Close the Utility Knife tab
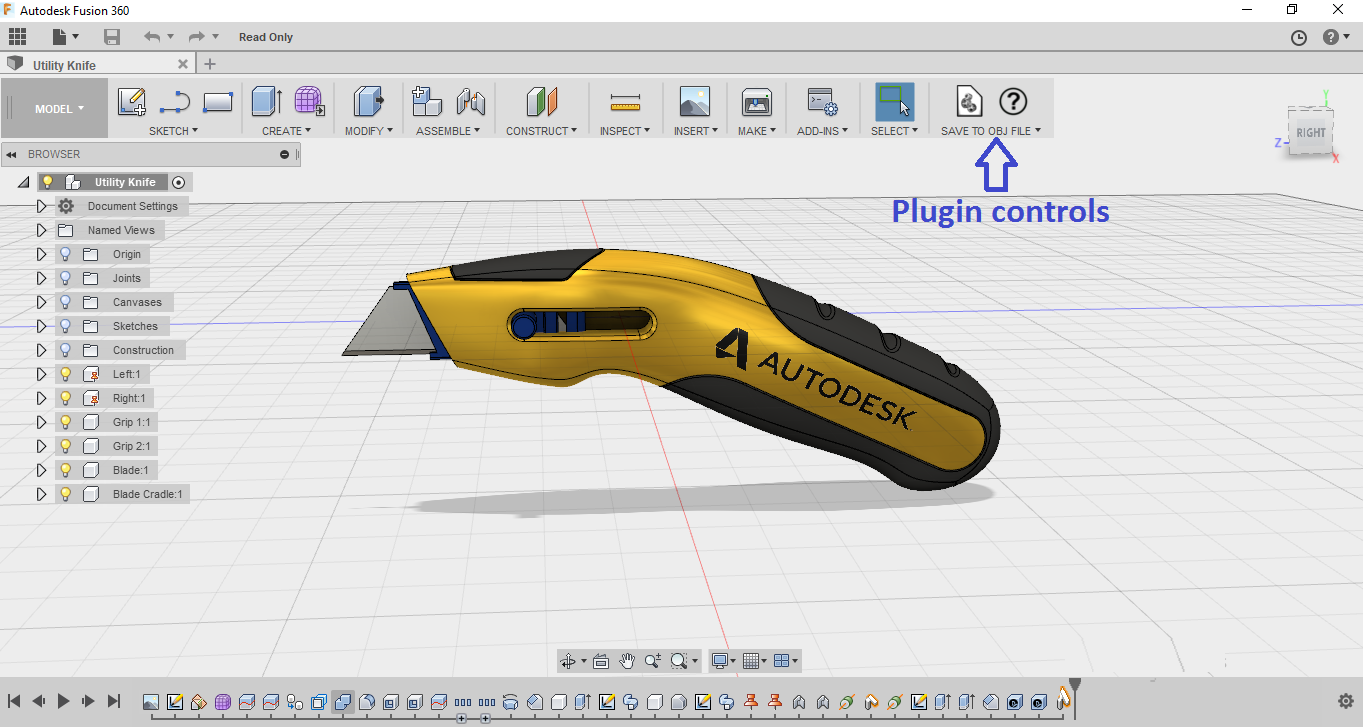 tap(182, 65)
